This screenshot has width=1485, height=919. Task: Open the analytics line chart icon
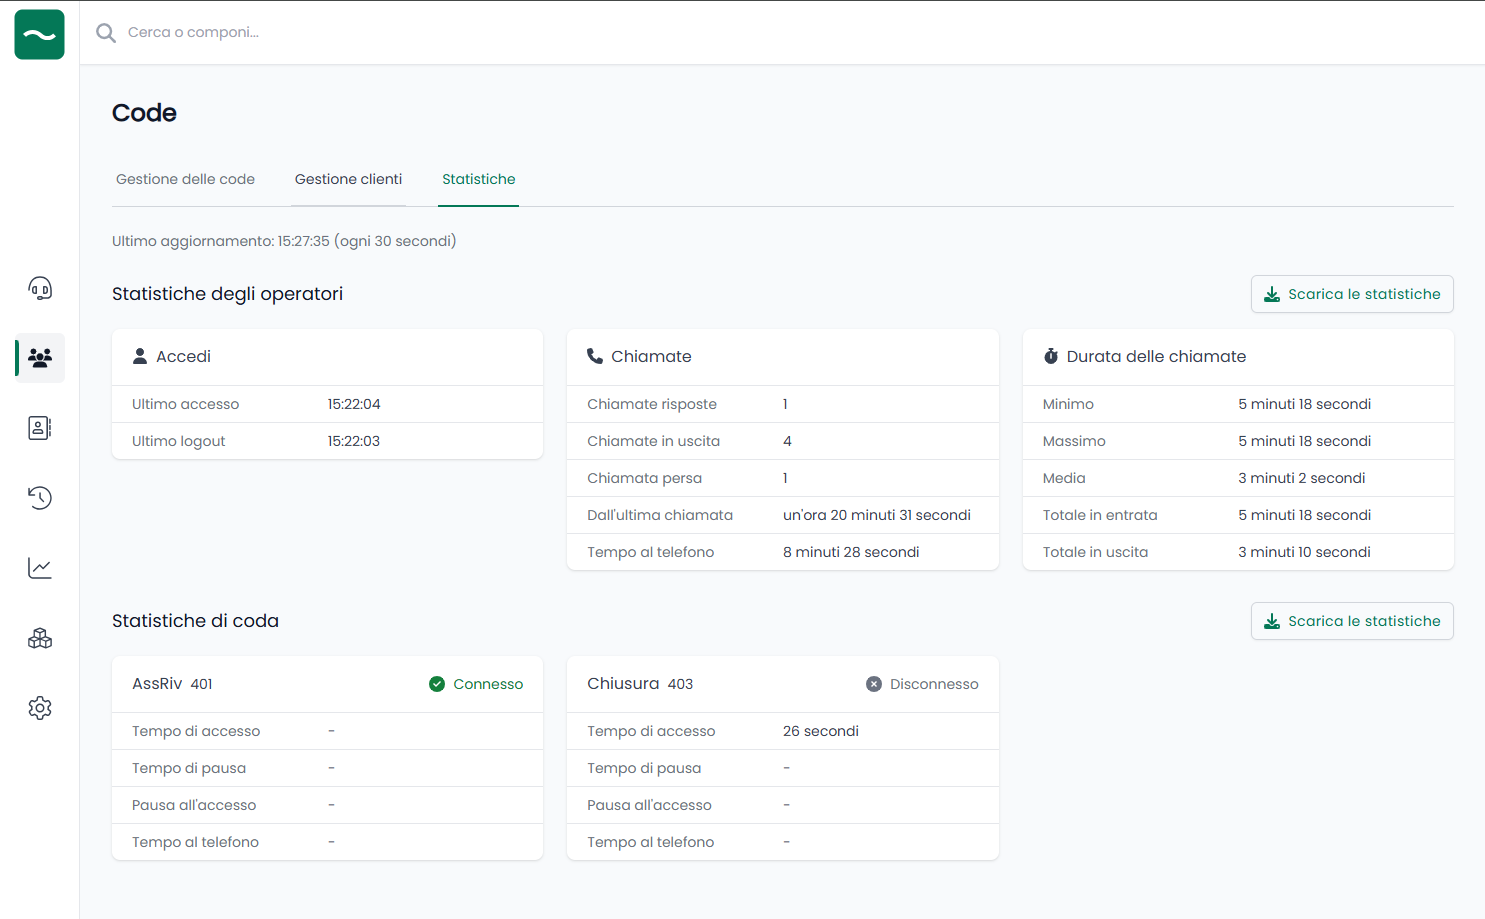click(x=40, y=568)
